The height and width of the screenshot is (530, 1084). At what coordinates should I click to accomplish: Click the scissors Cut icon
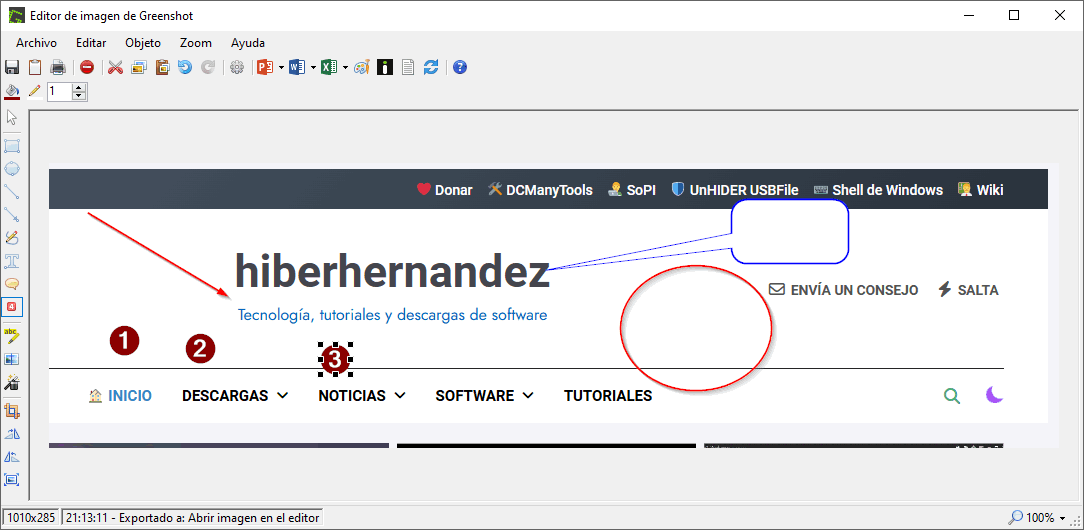(x=115, y=67)
